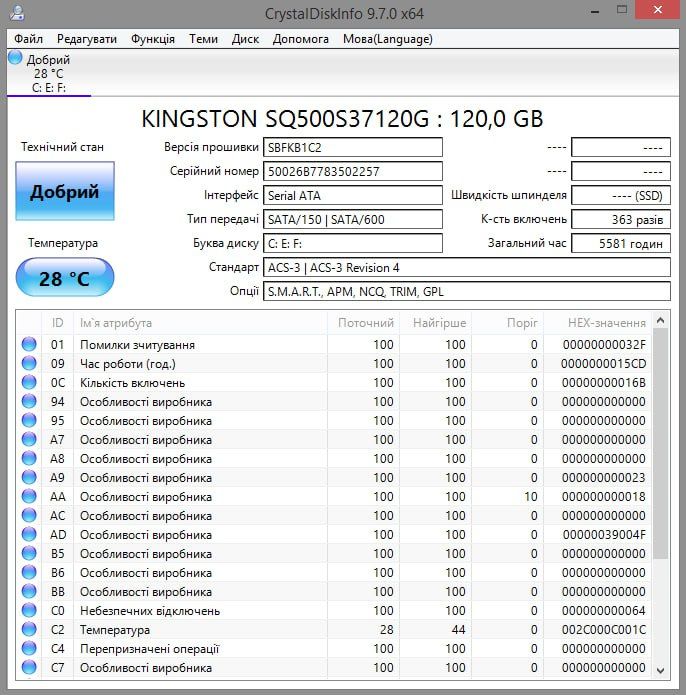Screen dimensions: 686x695
Task: Click the 28 °C temperature button
Action: click(65, 277)
